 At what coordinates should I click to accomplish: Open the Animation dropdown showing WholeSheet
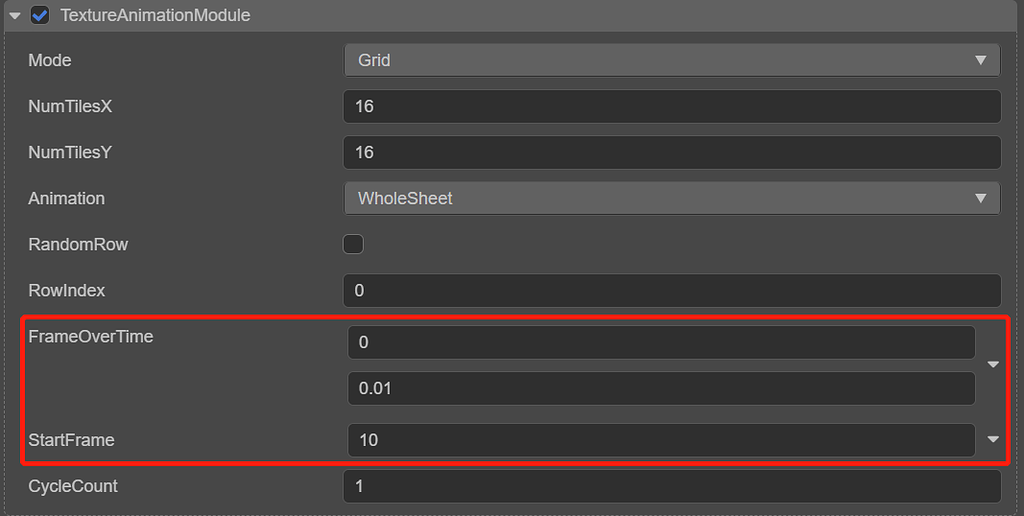click(672, 198)
